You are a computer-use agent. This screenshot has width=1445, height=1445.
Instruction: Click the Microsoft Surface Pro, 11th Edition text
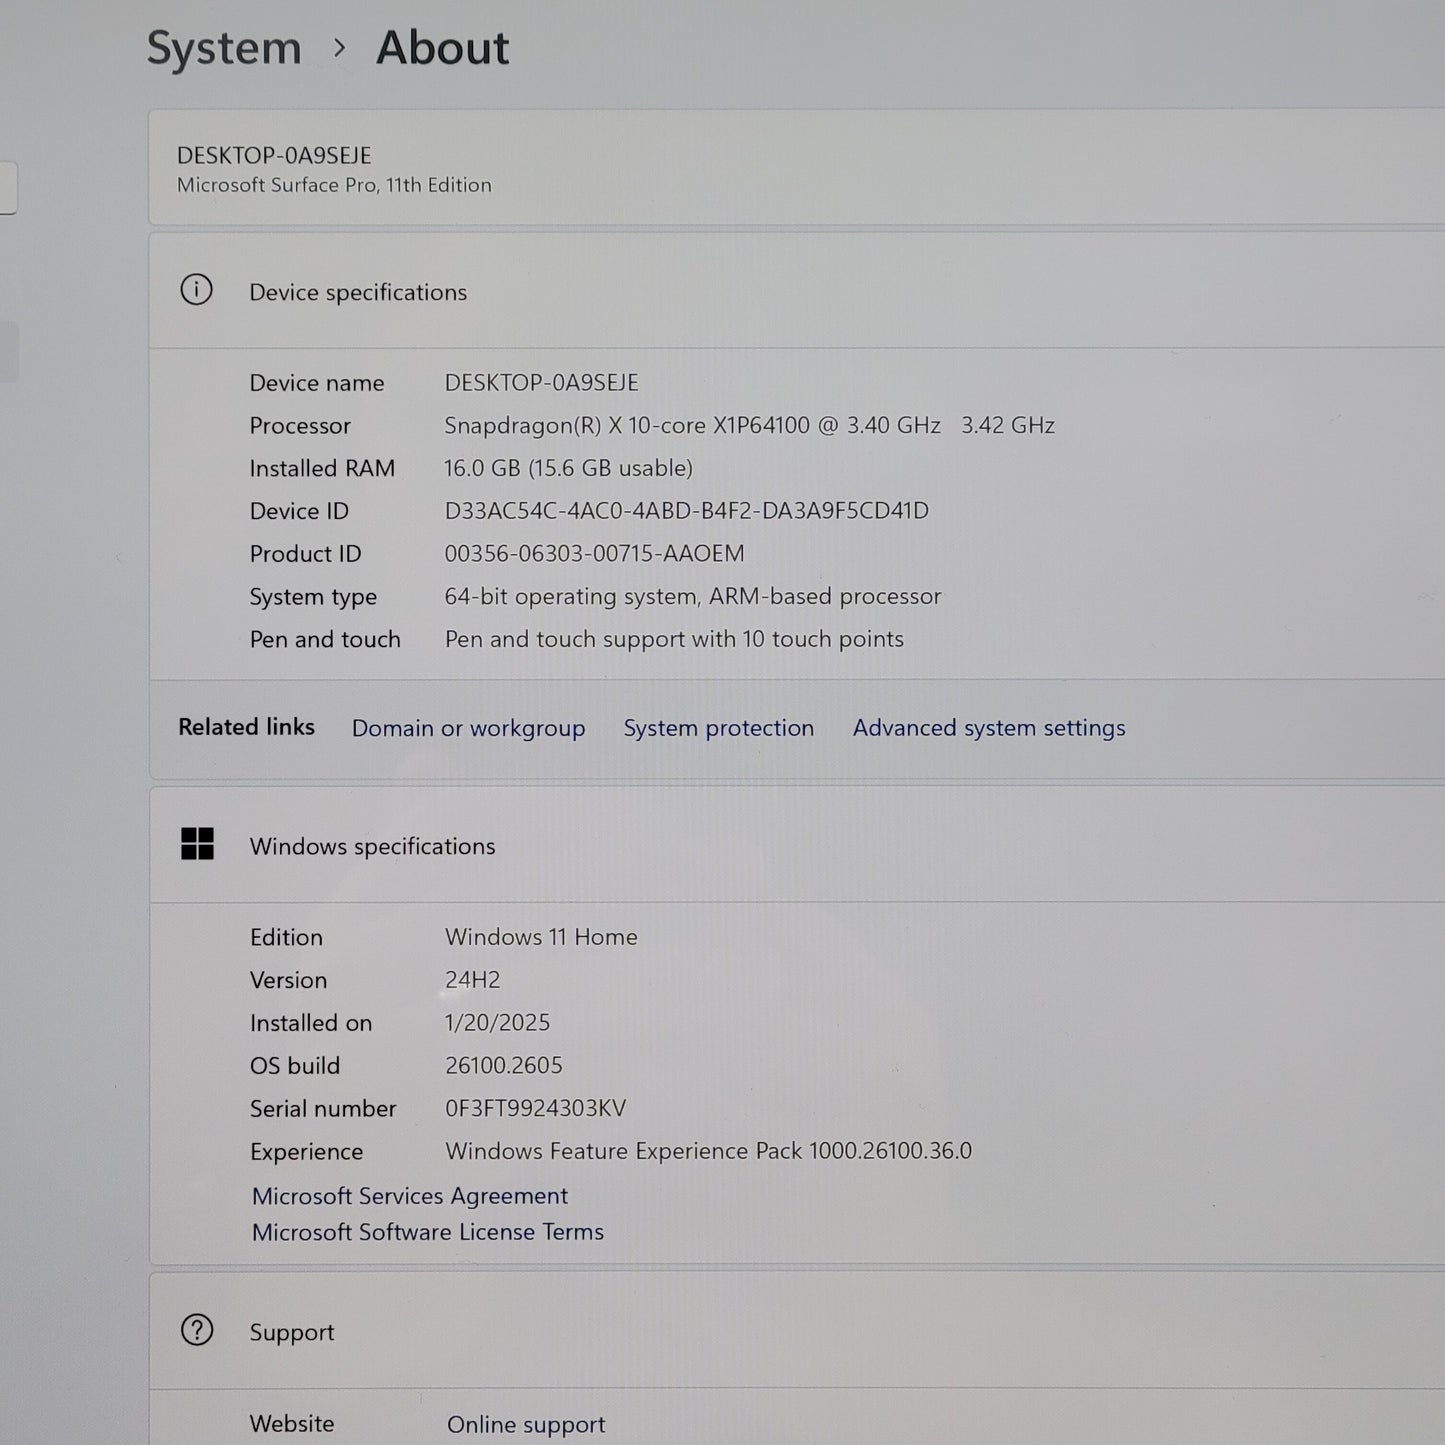point(334,185)
